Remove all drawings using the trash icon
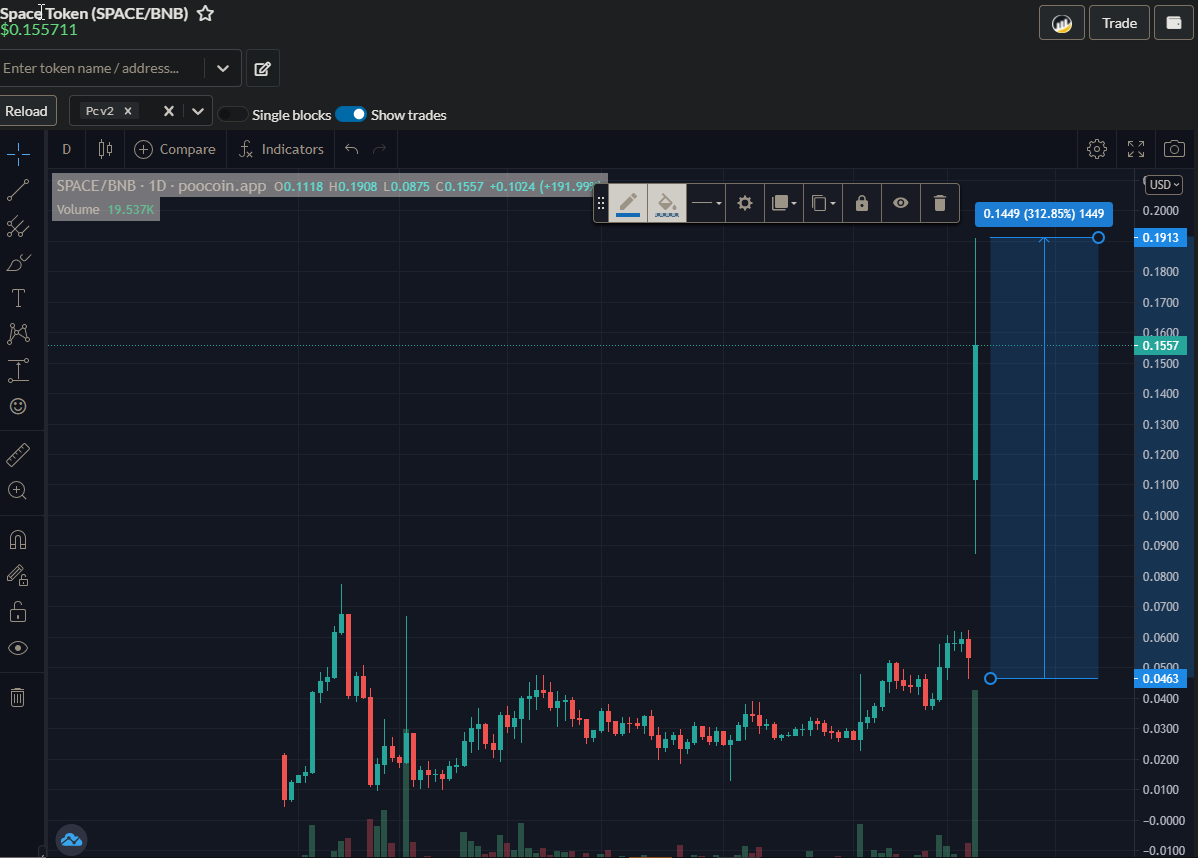Screen dimensions: 1198x858 [x=18, y=697]
